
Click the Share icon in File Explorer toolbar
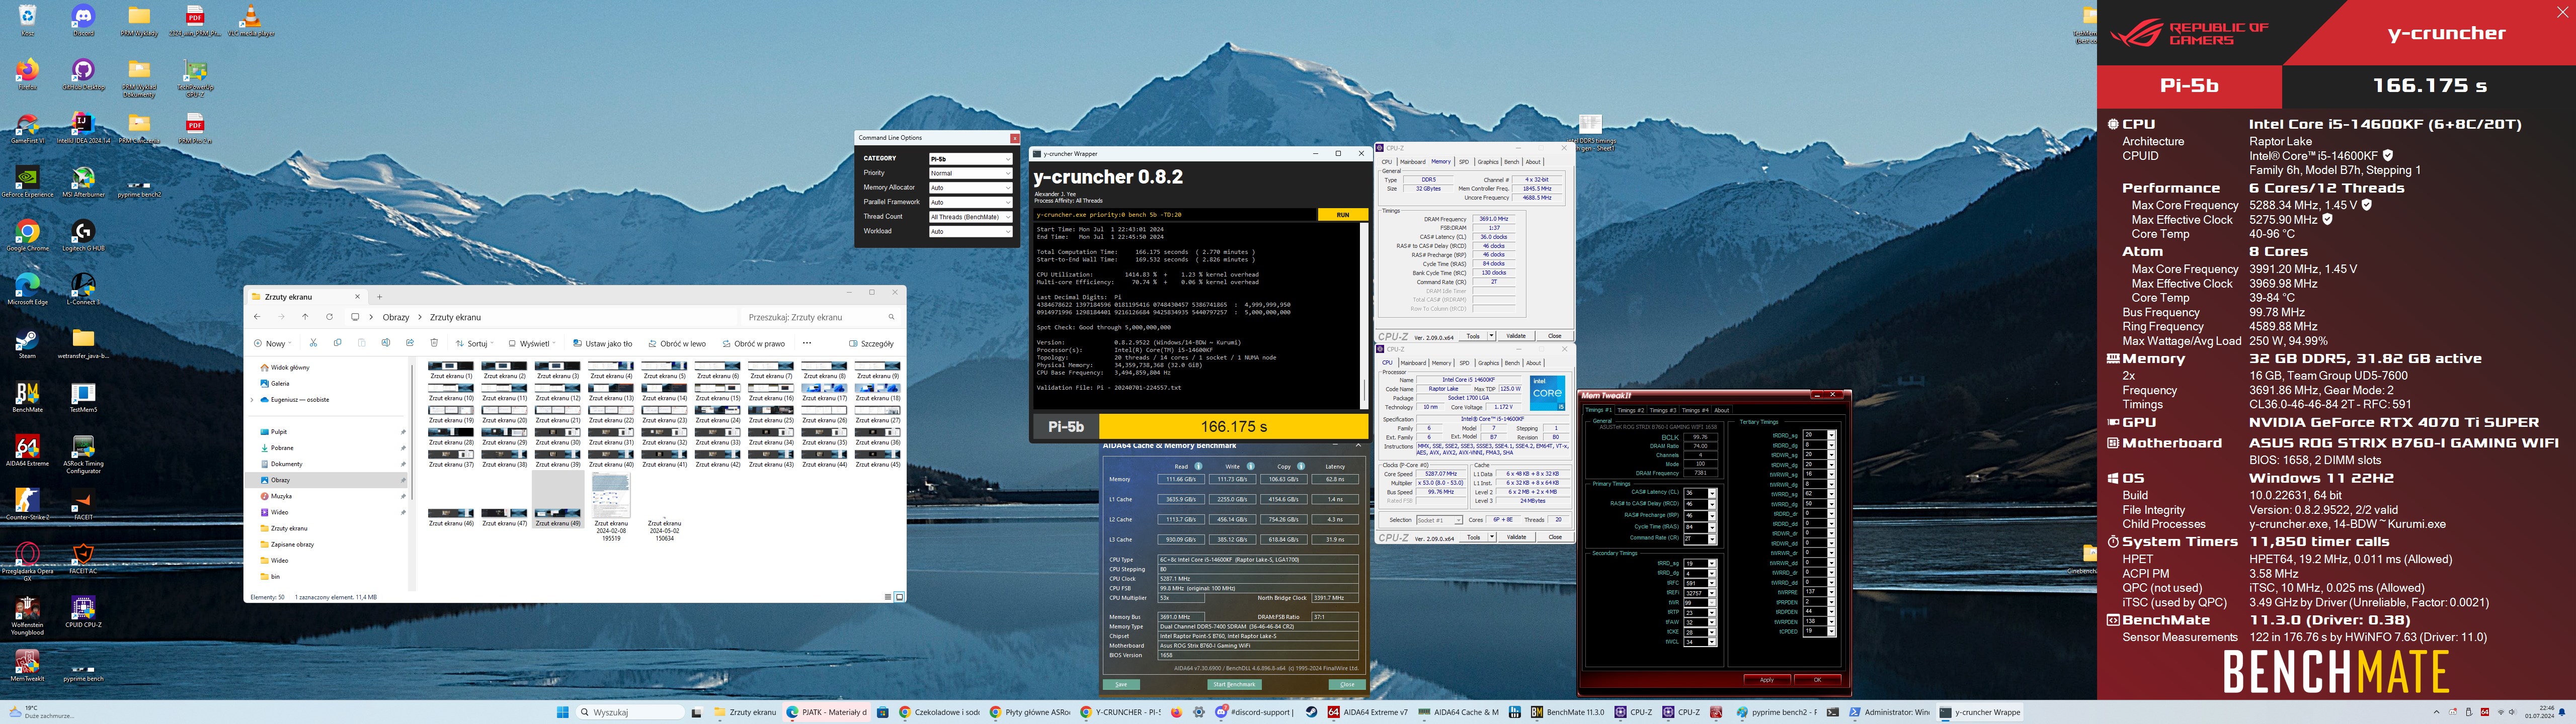[x=410, y=343]
